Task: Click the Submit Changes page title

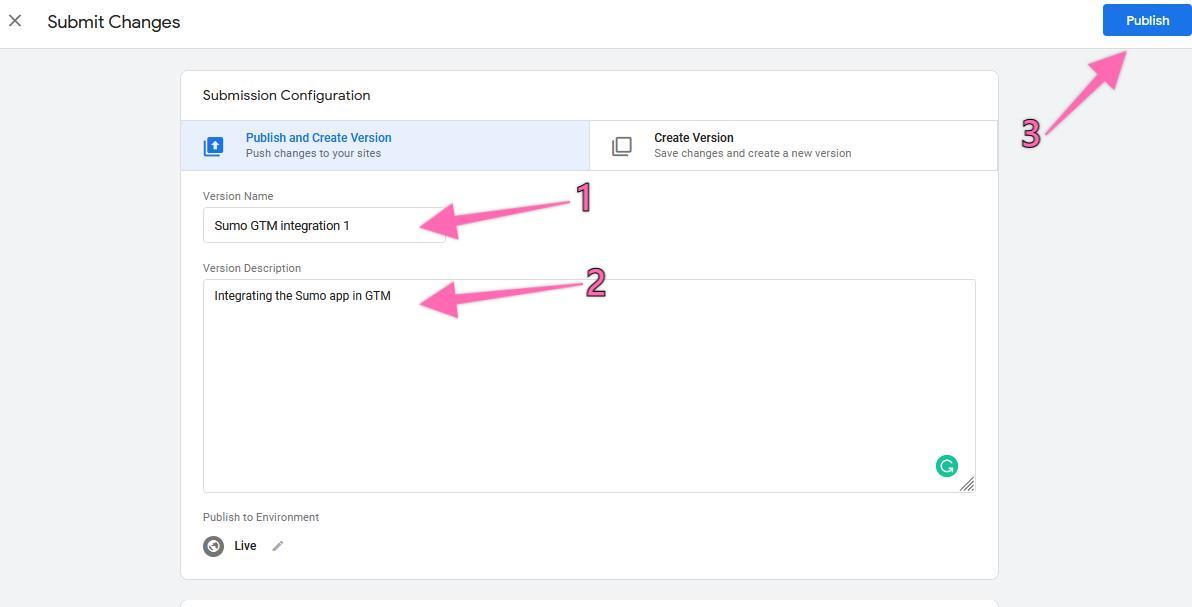Action: pos(114,22)
